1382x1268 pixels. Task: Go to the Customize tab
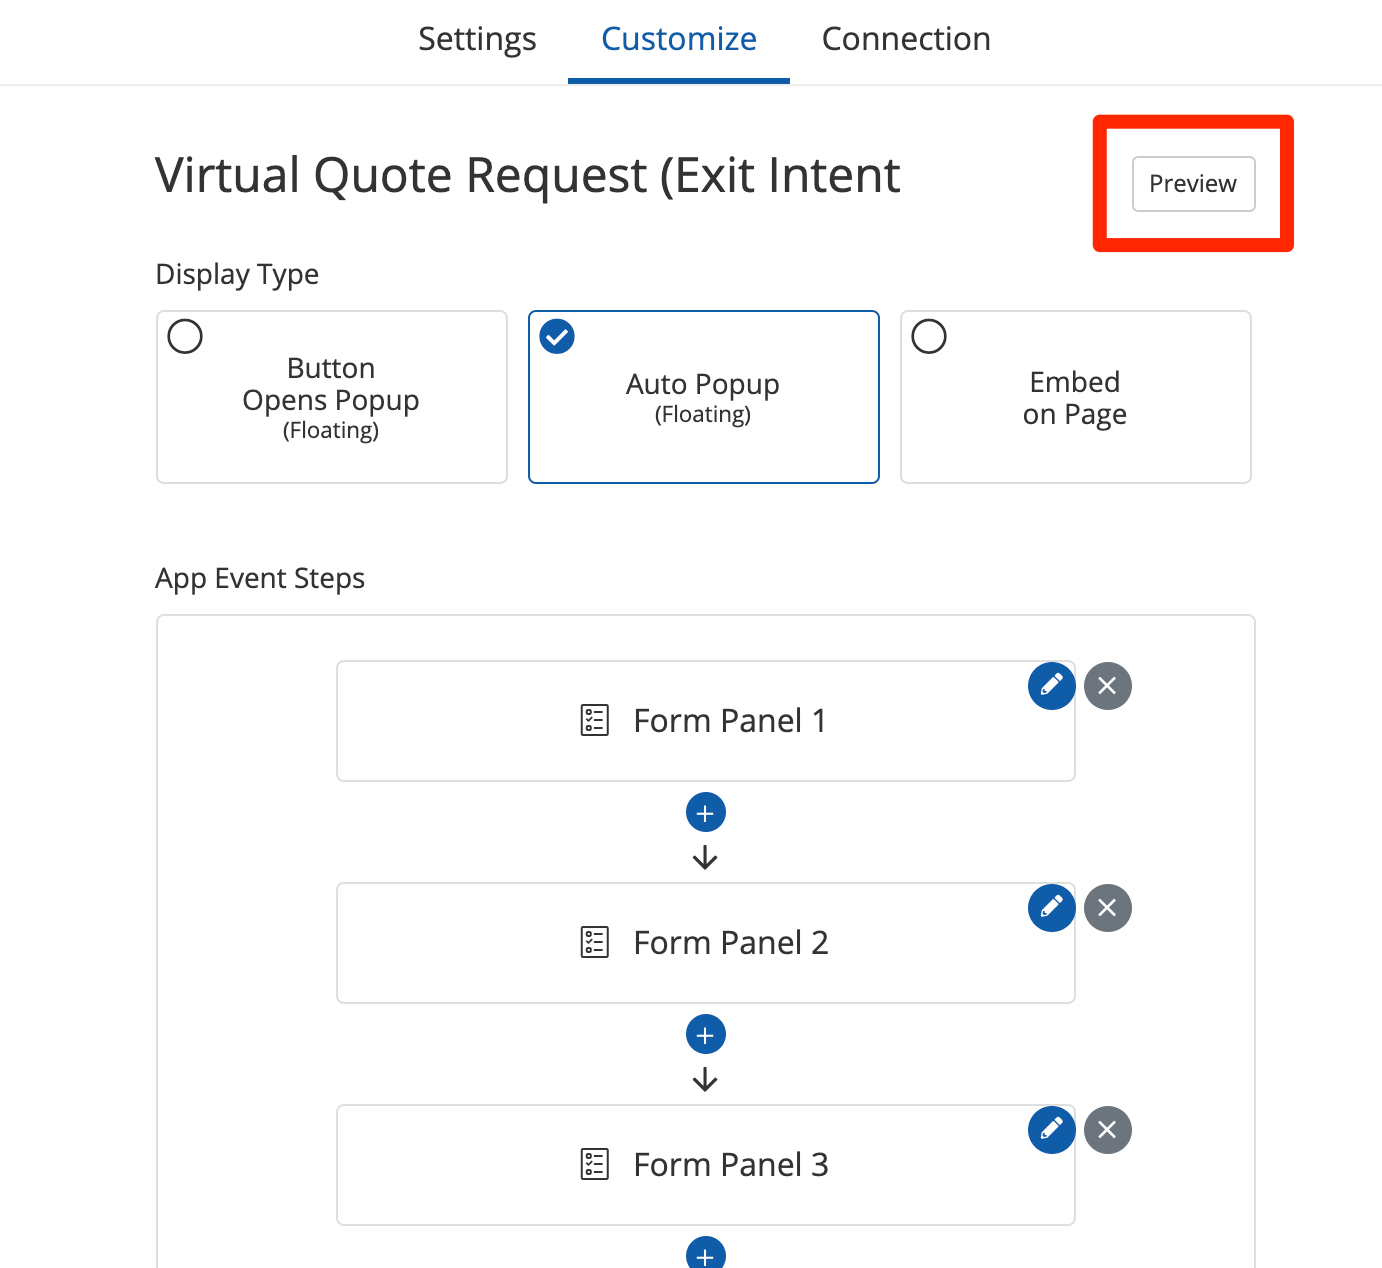[x=678, y=39]
